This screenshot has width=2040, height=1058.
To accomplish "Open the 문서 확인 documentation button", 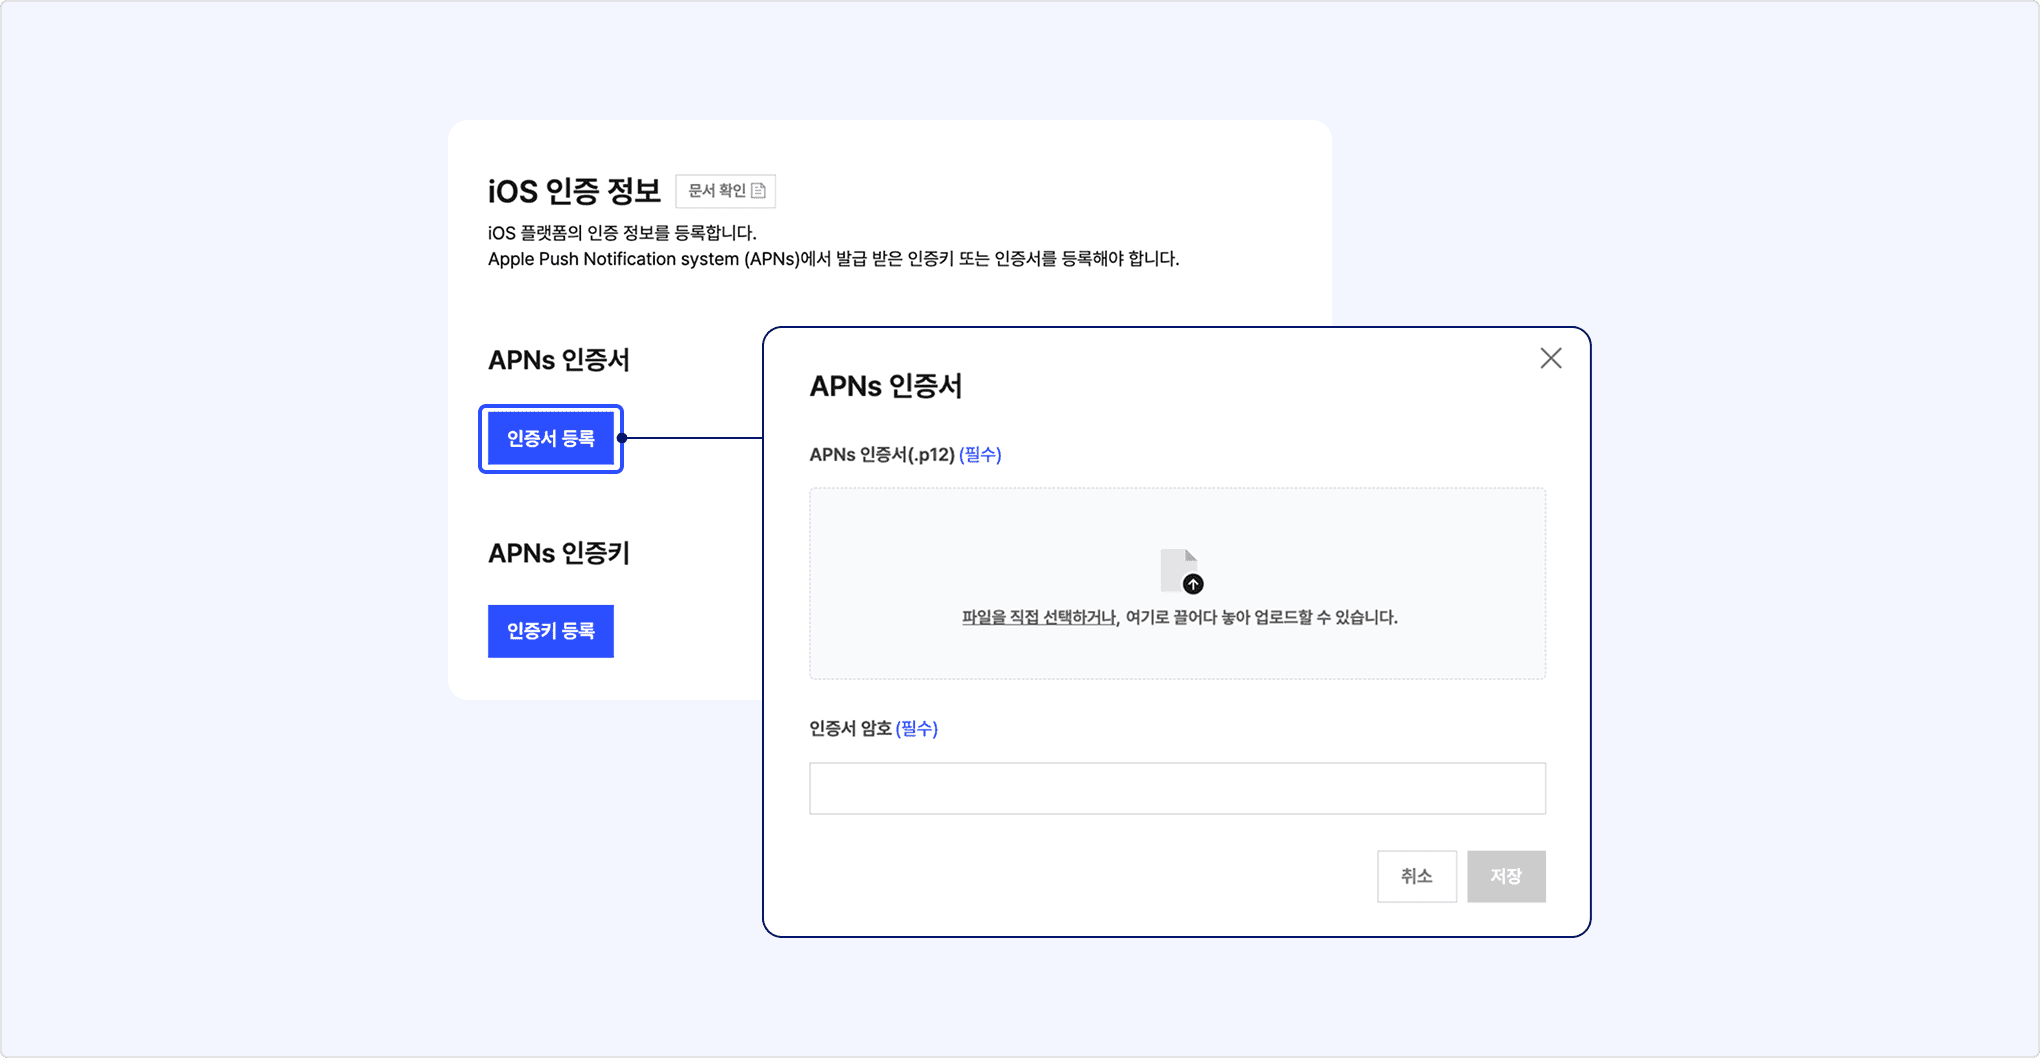I will point(725,191).
